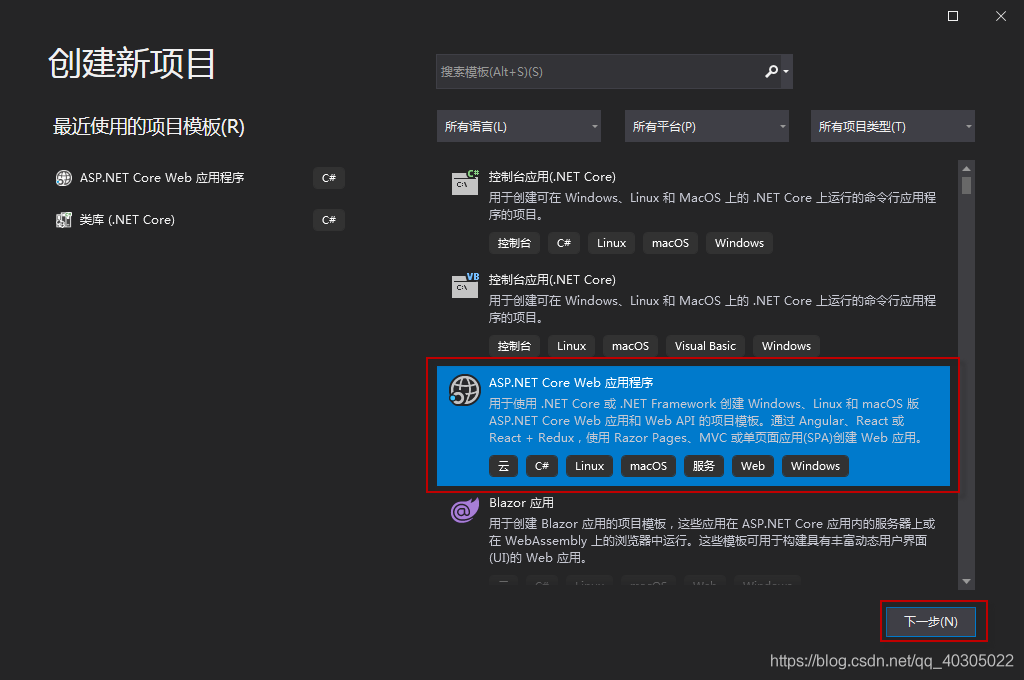Close the create project window
Screen dimensions: 1024x680
[1000, 16]
